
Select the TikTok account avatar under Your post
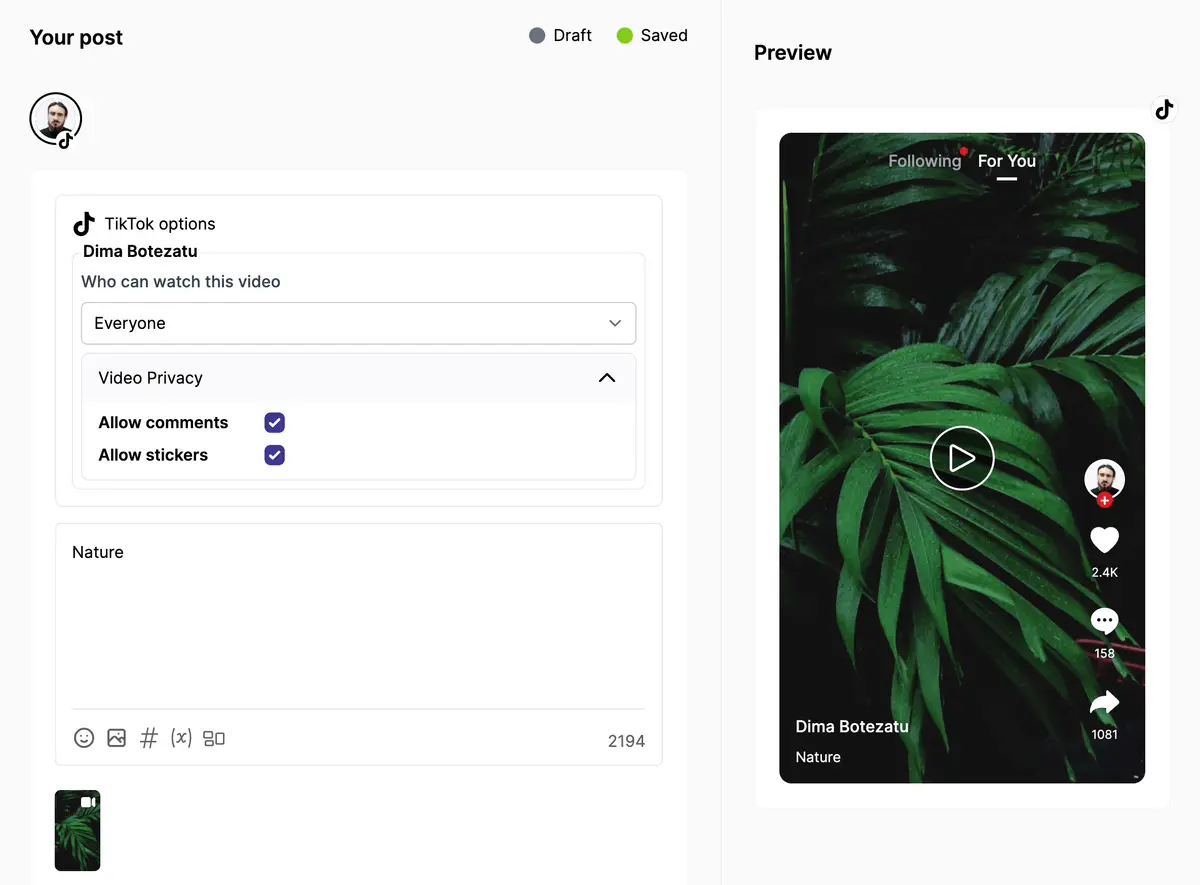coord(56,120)
